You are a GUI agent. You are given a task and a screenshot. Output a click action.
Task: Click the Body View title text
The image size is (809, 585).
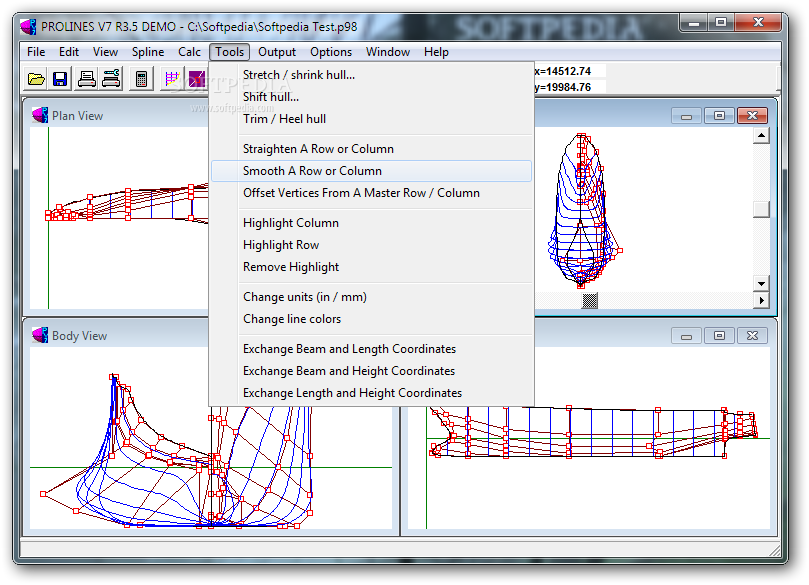point(79,336)
